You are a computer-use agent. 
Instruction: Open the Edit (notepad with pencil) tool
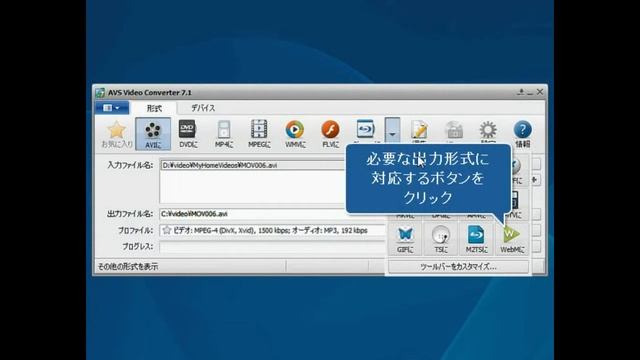pos(419,131)
